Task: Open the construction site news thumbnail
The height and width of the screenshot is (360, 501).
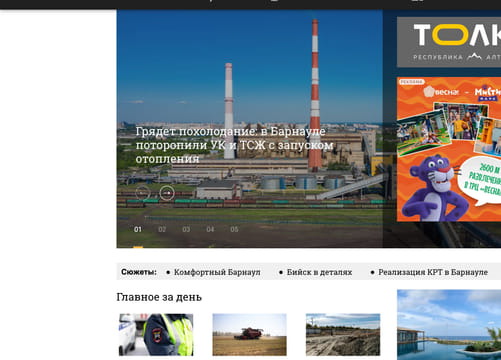Action: pos(343,334)
